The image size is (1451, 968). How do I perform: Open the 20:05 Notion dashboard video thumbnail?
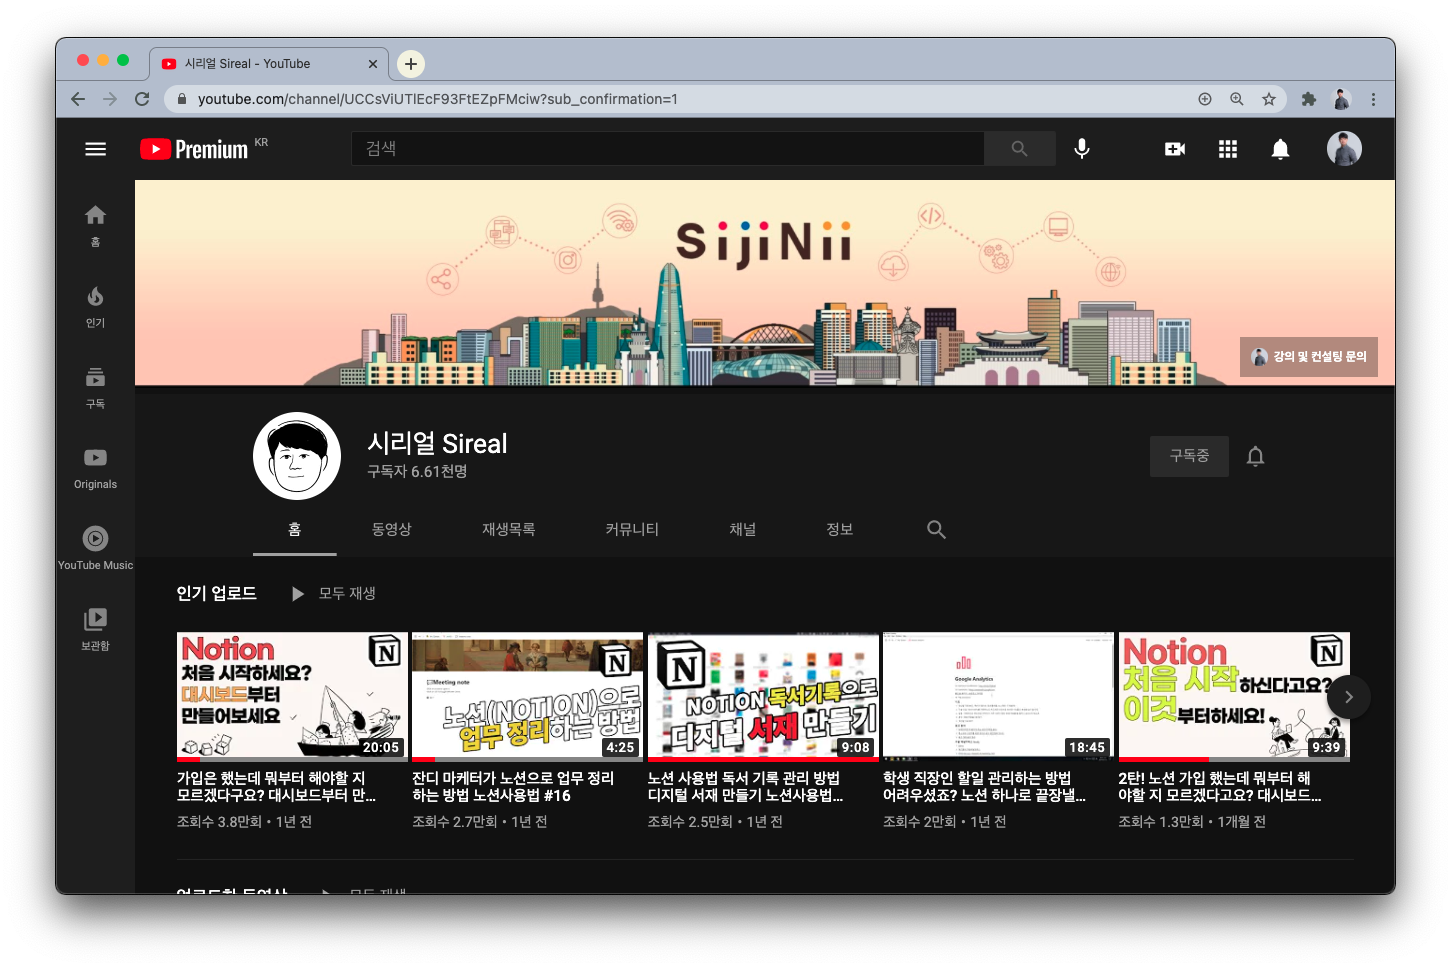pos(292,697)
